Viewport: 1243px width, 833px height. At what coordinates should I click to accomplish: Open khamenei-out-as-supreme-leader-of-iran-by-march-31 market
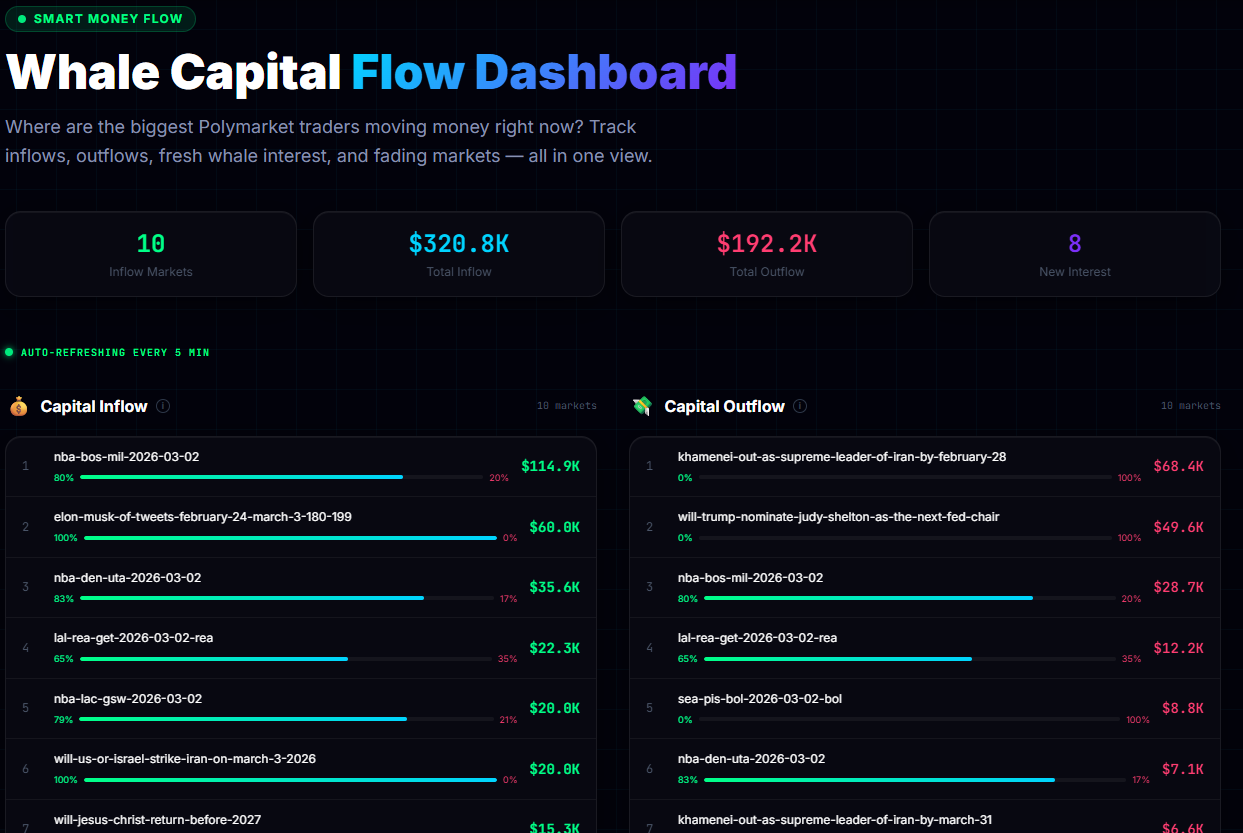pyautogui.click(x=925, y=817)
